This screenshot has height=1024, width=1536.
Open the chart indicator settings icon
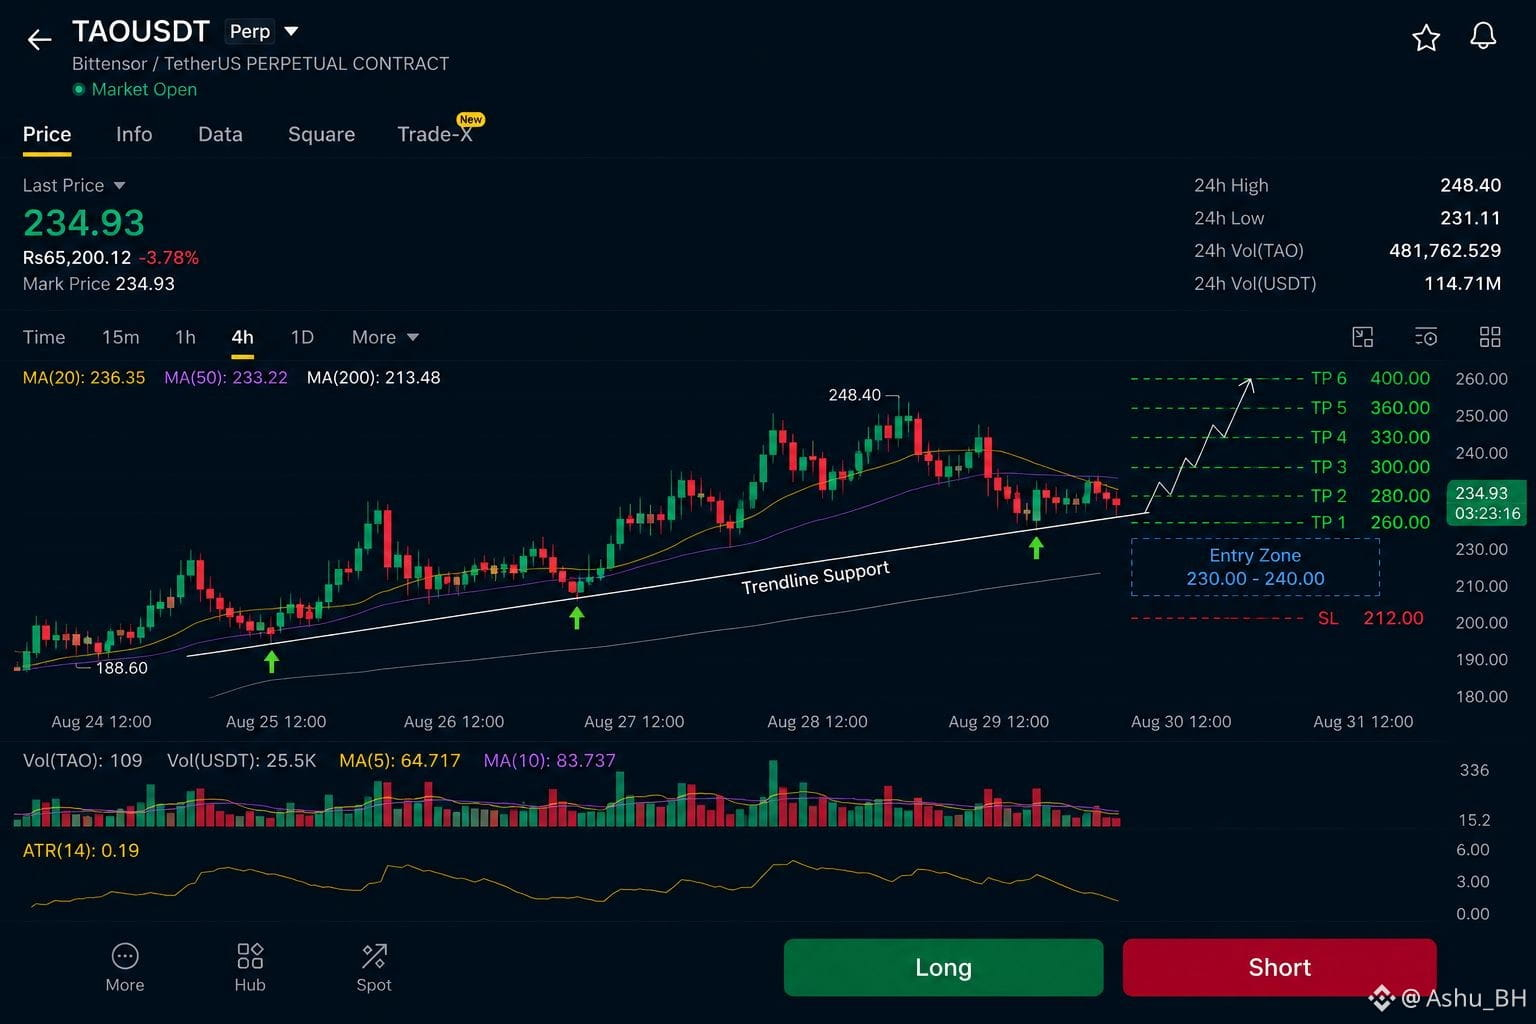tap(1426, 337)
